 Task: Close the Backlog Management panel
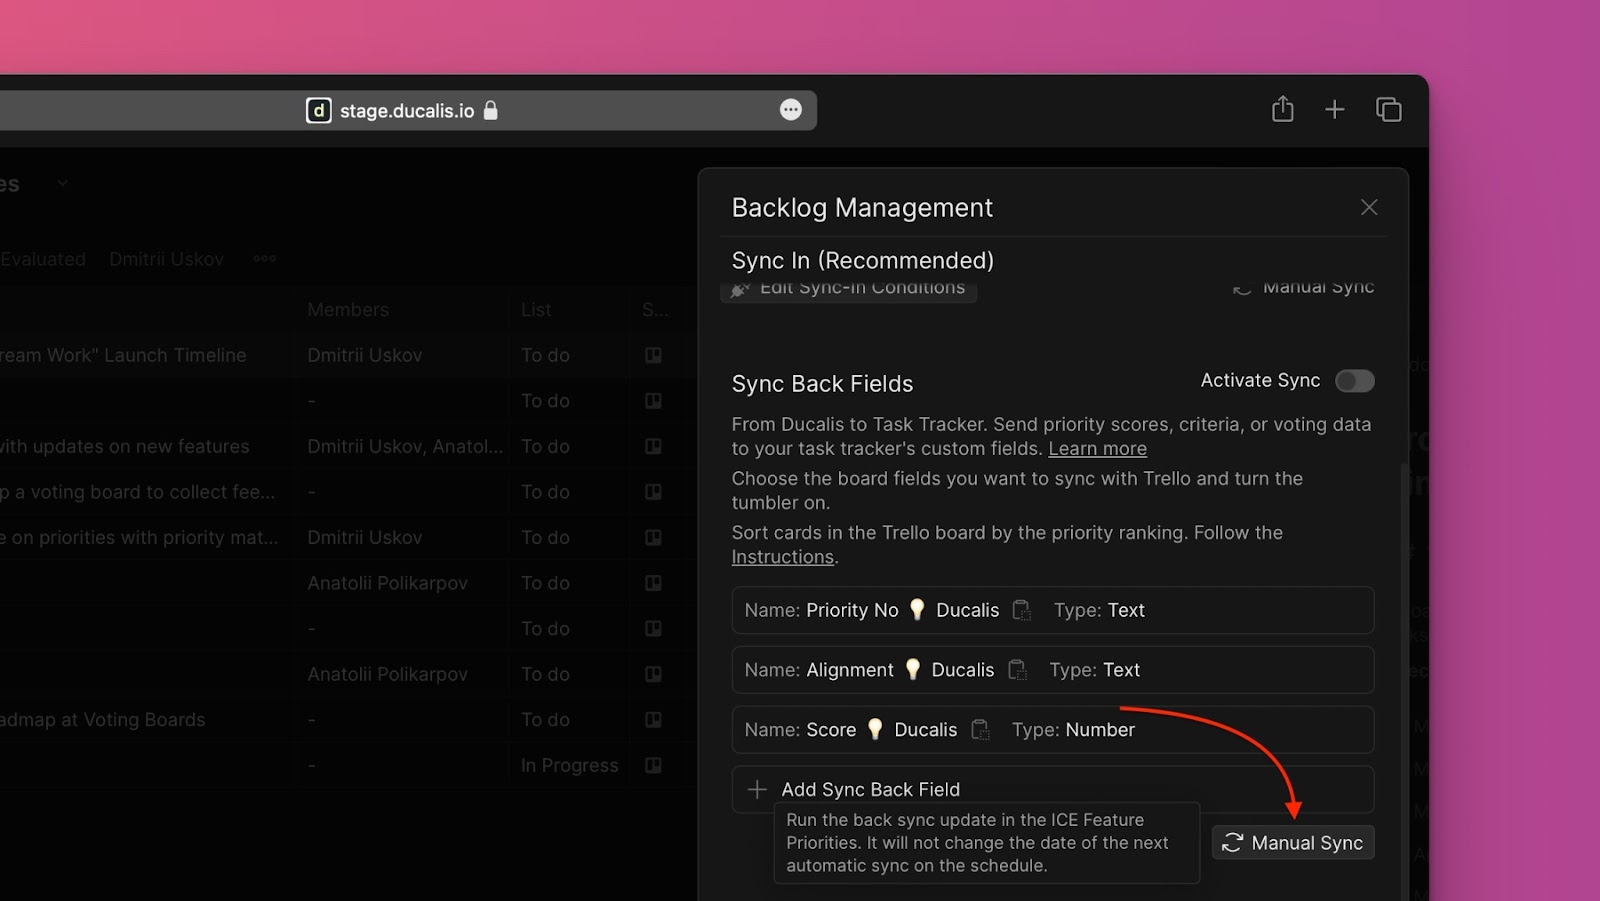point(1369,207)
